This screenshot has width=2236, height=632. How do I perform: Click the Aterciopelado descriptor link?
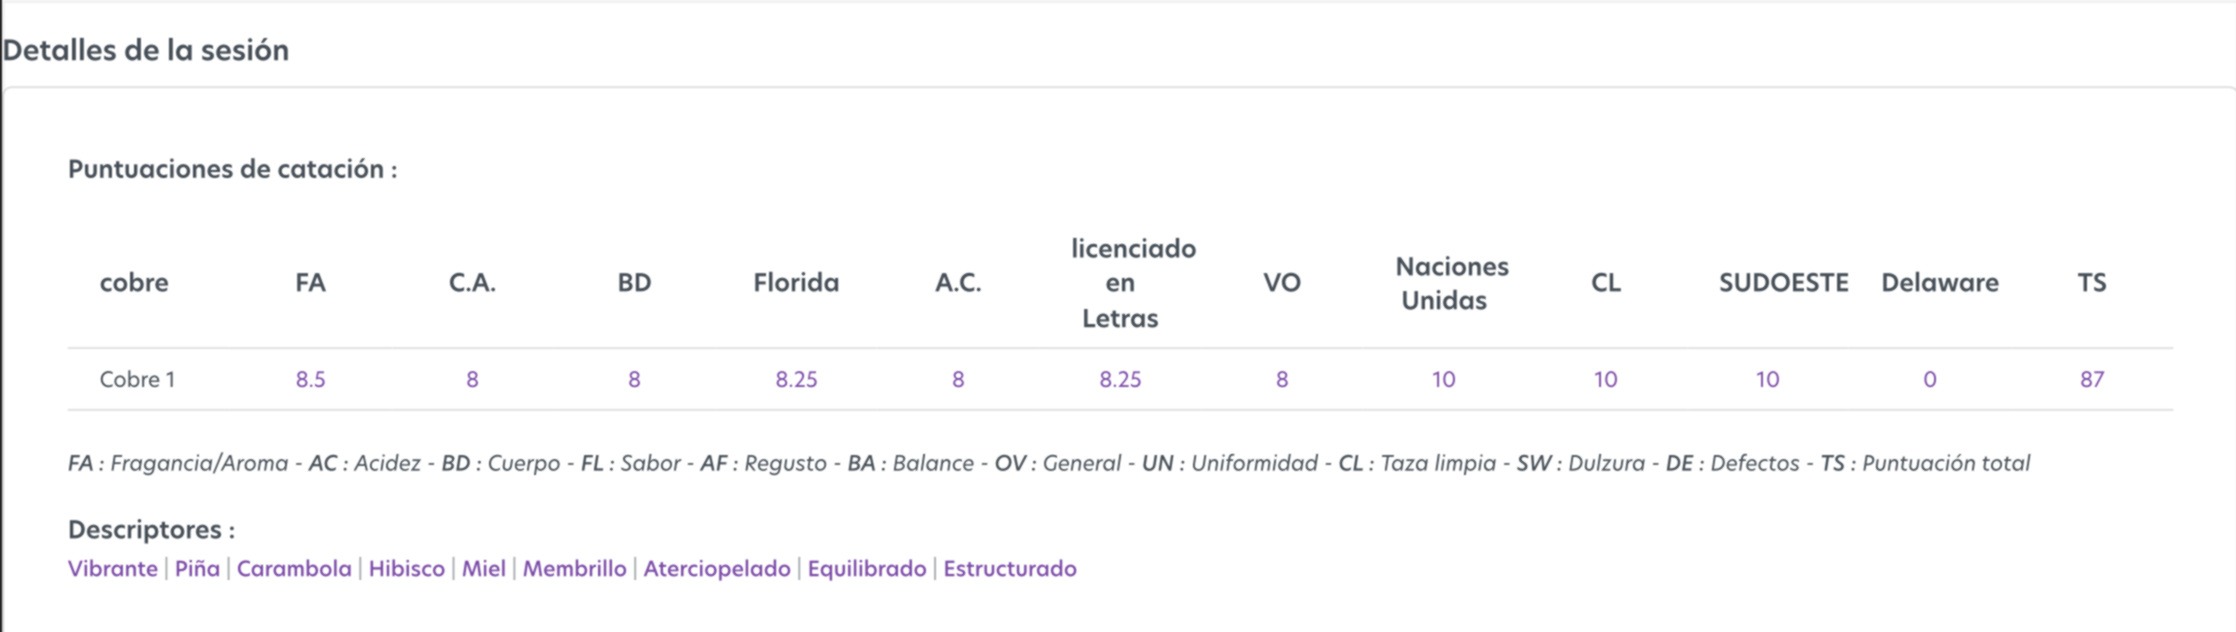717,568
